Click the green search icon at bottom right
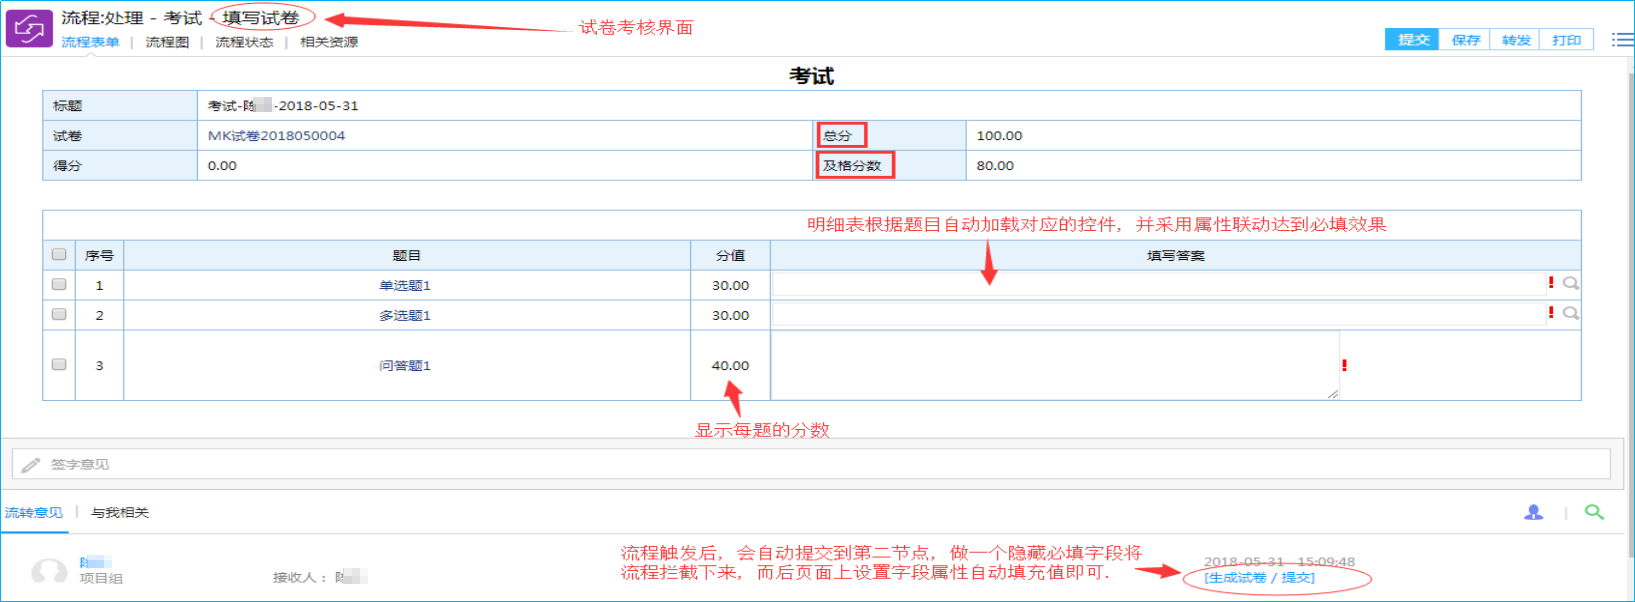 point(1594,512)
